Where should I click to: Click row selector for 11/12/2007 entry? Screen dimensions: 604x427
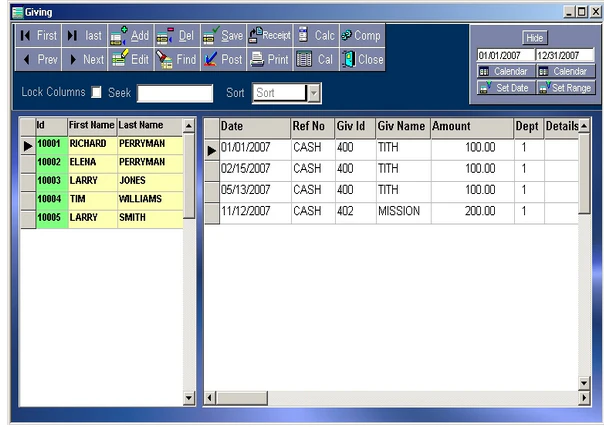(x=212, y=213)
